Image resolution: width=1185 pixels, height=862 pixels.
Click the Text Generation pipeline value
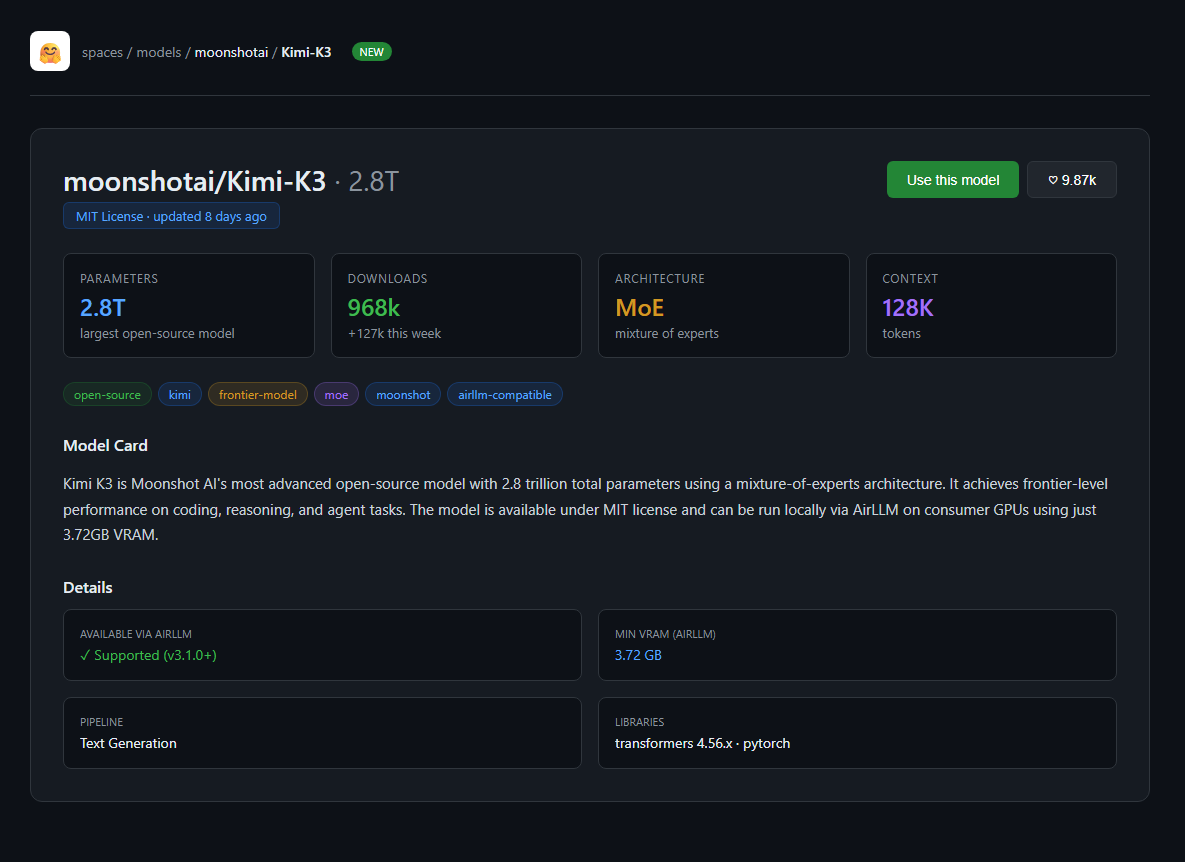[128, 743]
